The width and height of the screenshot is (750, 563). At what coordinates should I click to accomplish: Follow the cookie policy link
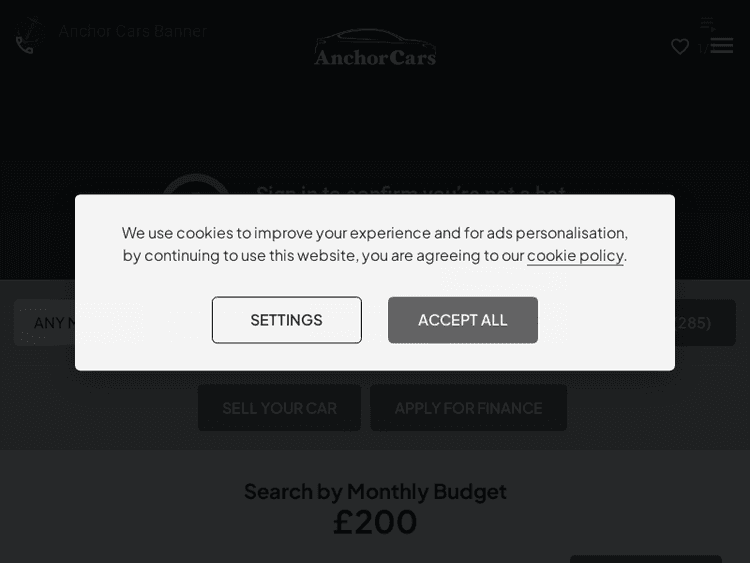(x=575, y=255)
